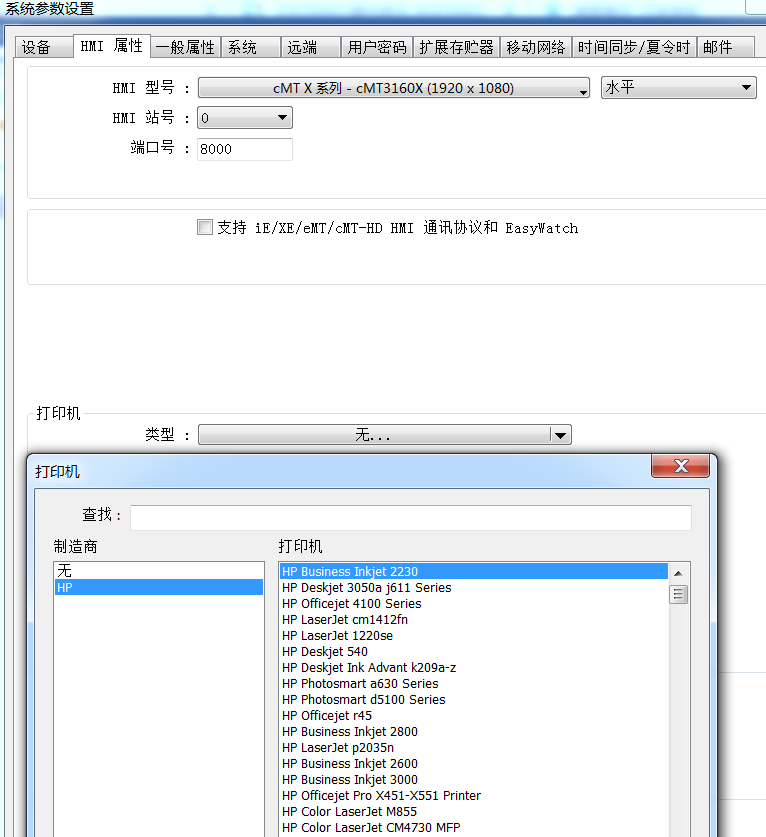
Task: Click the printer list scroll up arrow
Action: 678,573
